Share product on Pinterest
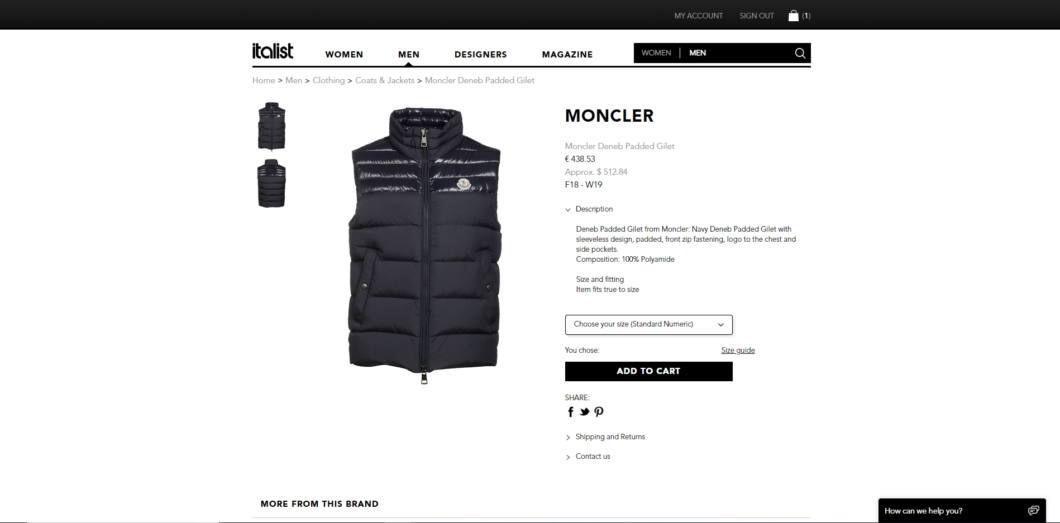 tap(599, 412)
